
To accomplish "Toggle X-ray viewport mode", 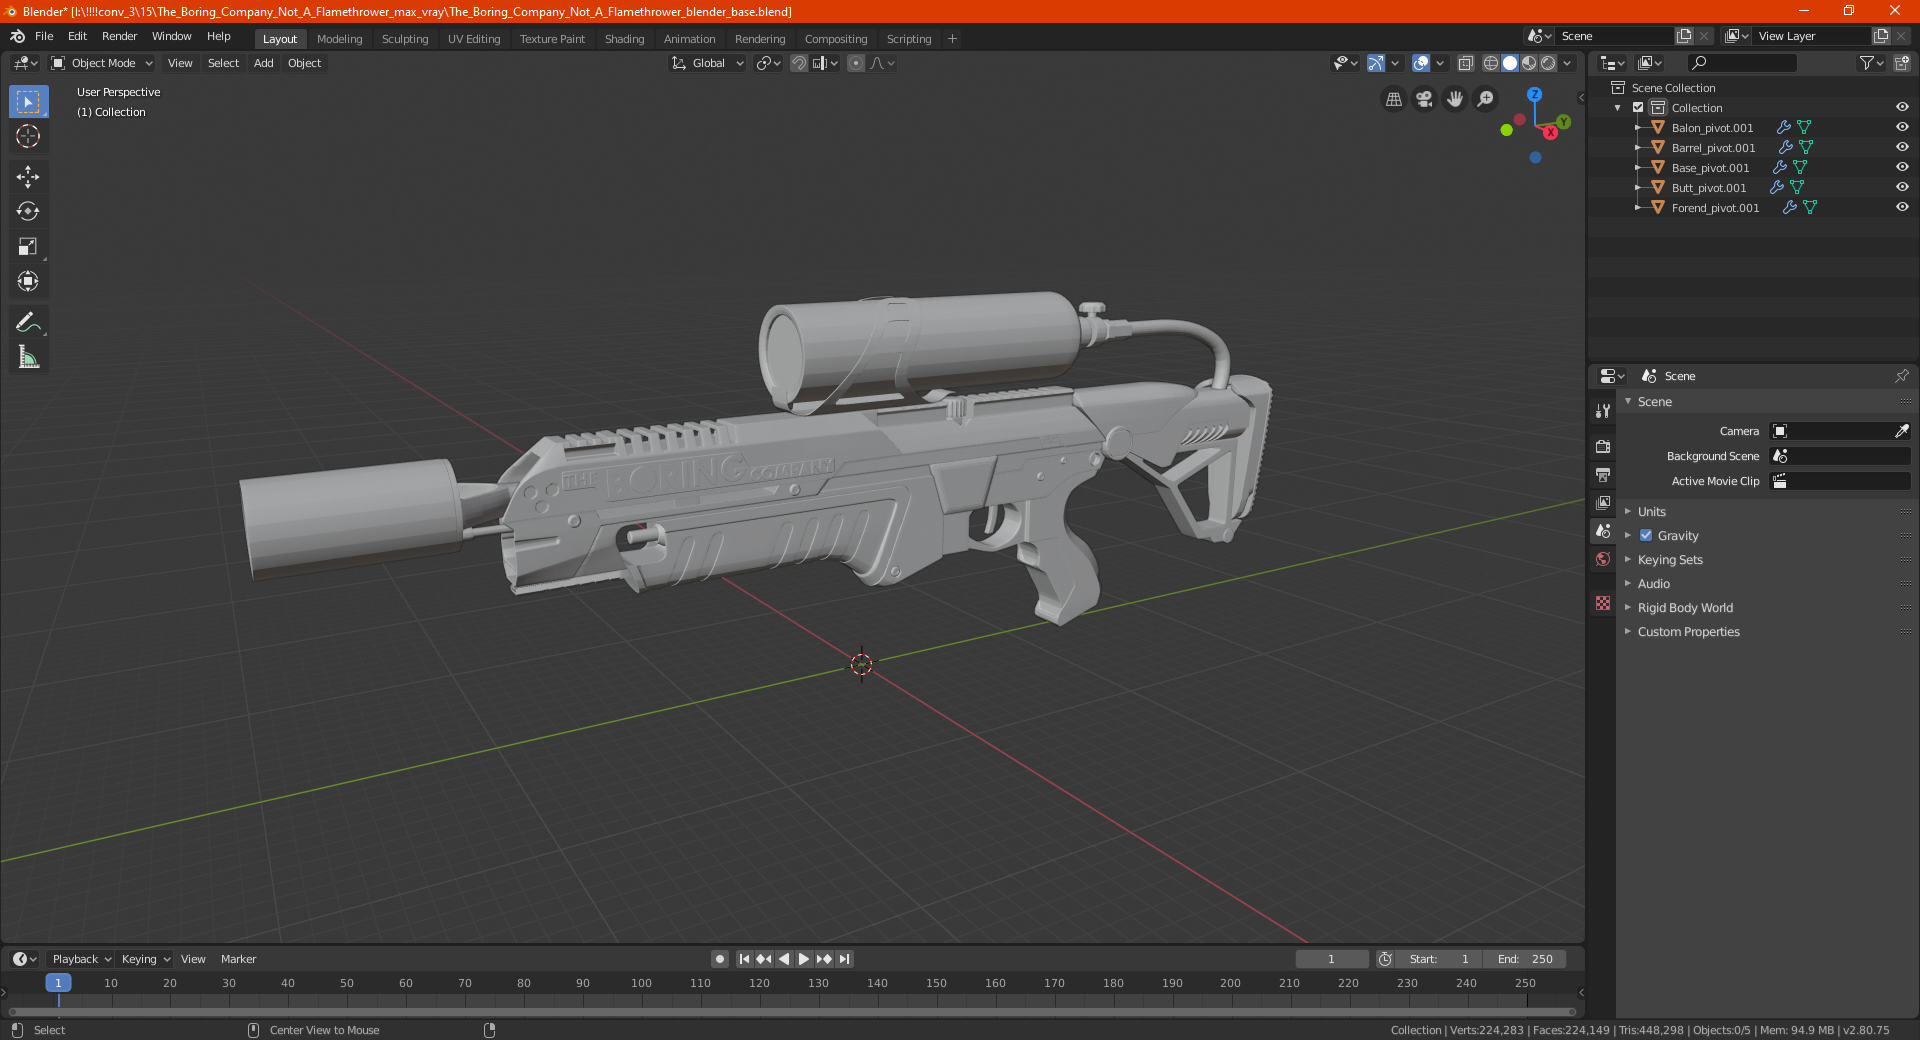I will point(1465,63).
